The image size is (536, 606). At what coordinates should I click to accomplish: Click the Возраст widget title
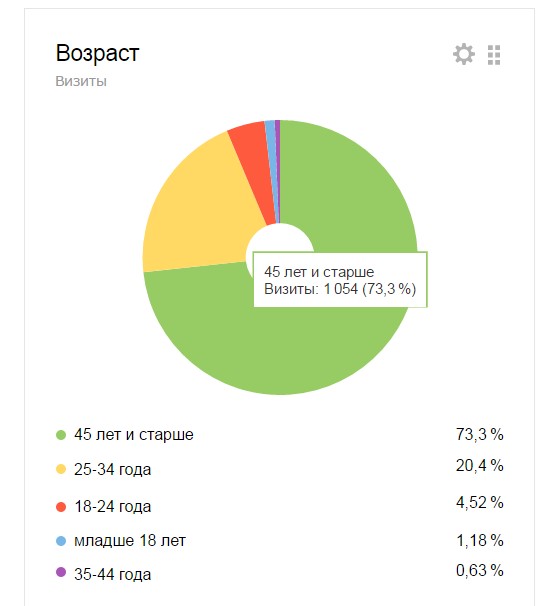point(97,53)
